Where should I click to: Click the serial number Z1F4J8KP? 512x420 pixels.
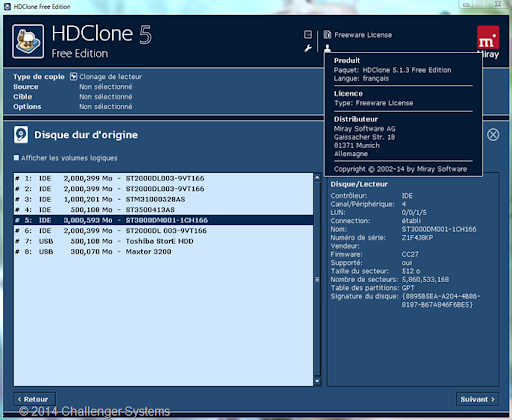point(417,238)
